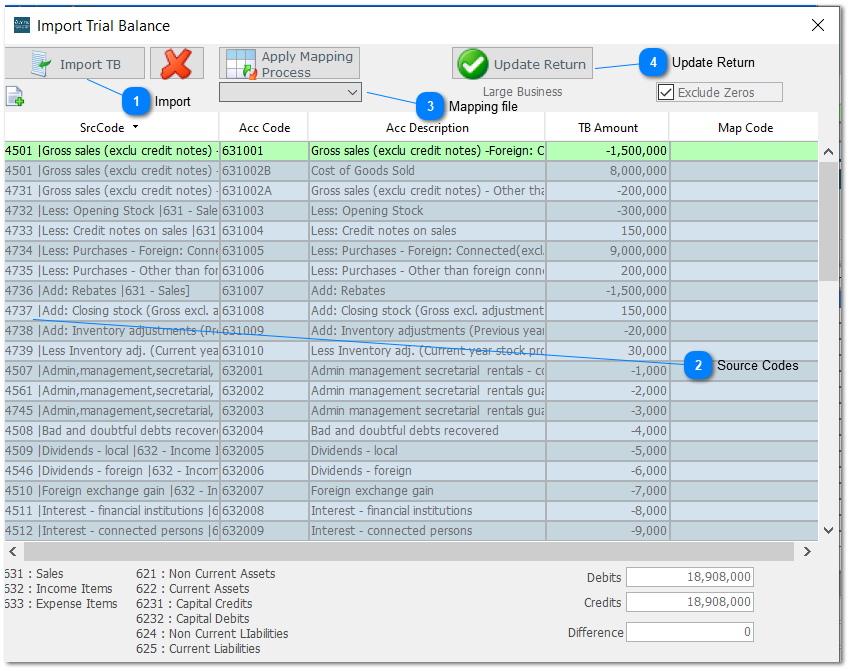Click the new-document icon with green plus
The width and height of the screenshot is (850, 671).
(13, 95)
